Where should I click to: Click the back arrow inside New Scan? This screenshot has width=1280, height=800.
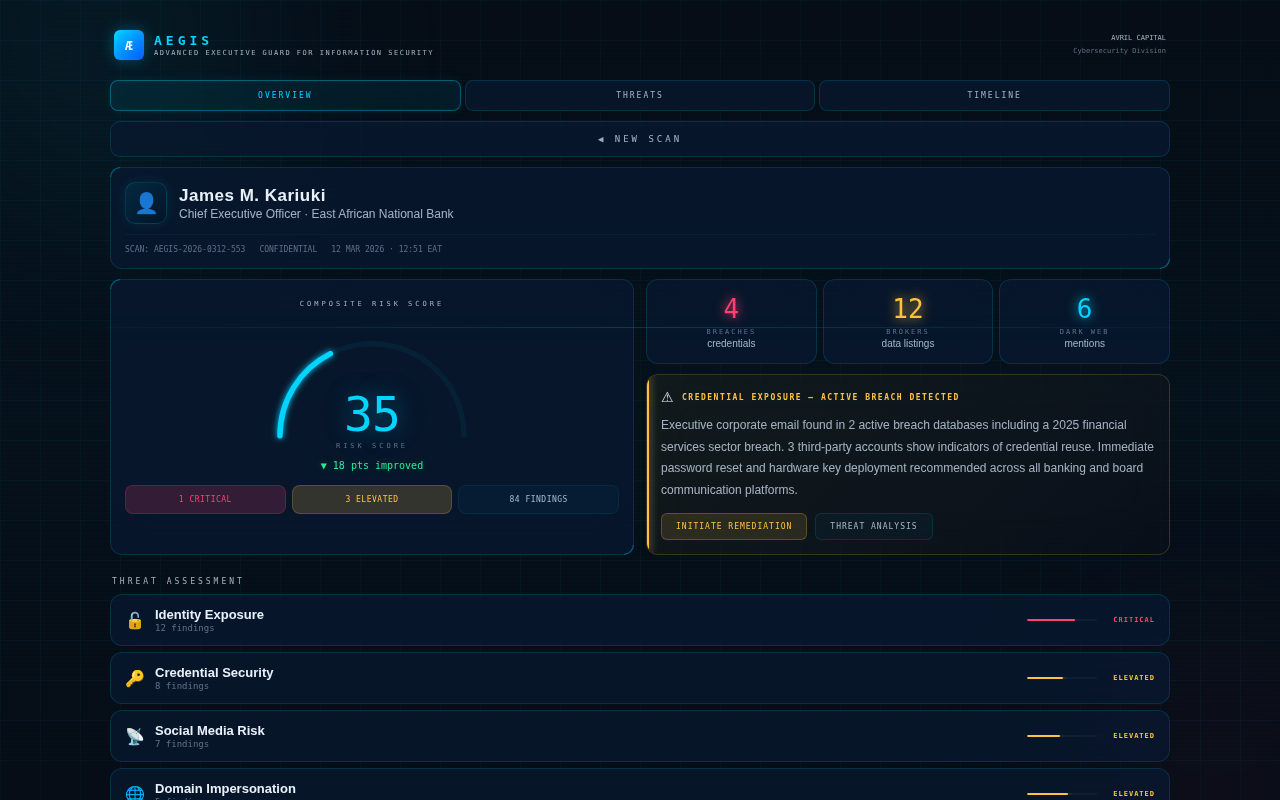pos(600,139)
